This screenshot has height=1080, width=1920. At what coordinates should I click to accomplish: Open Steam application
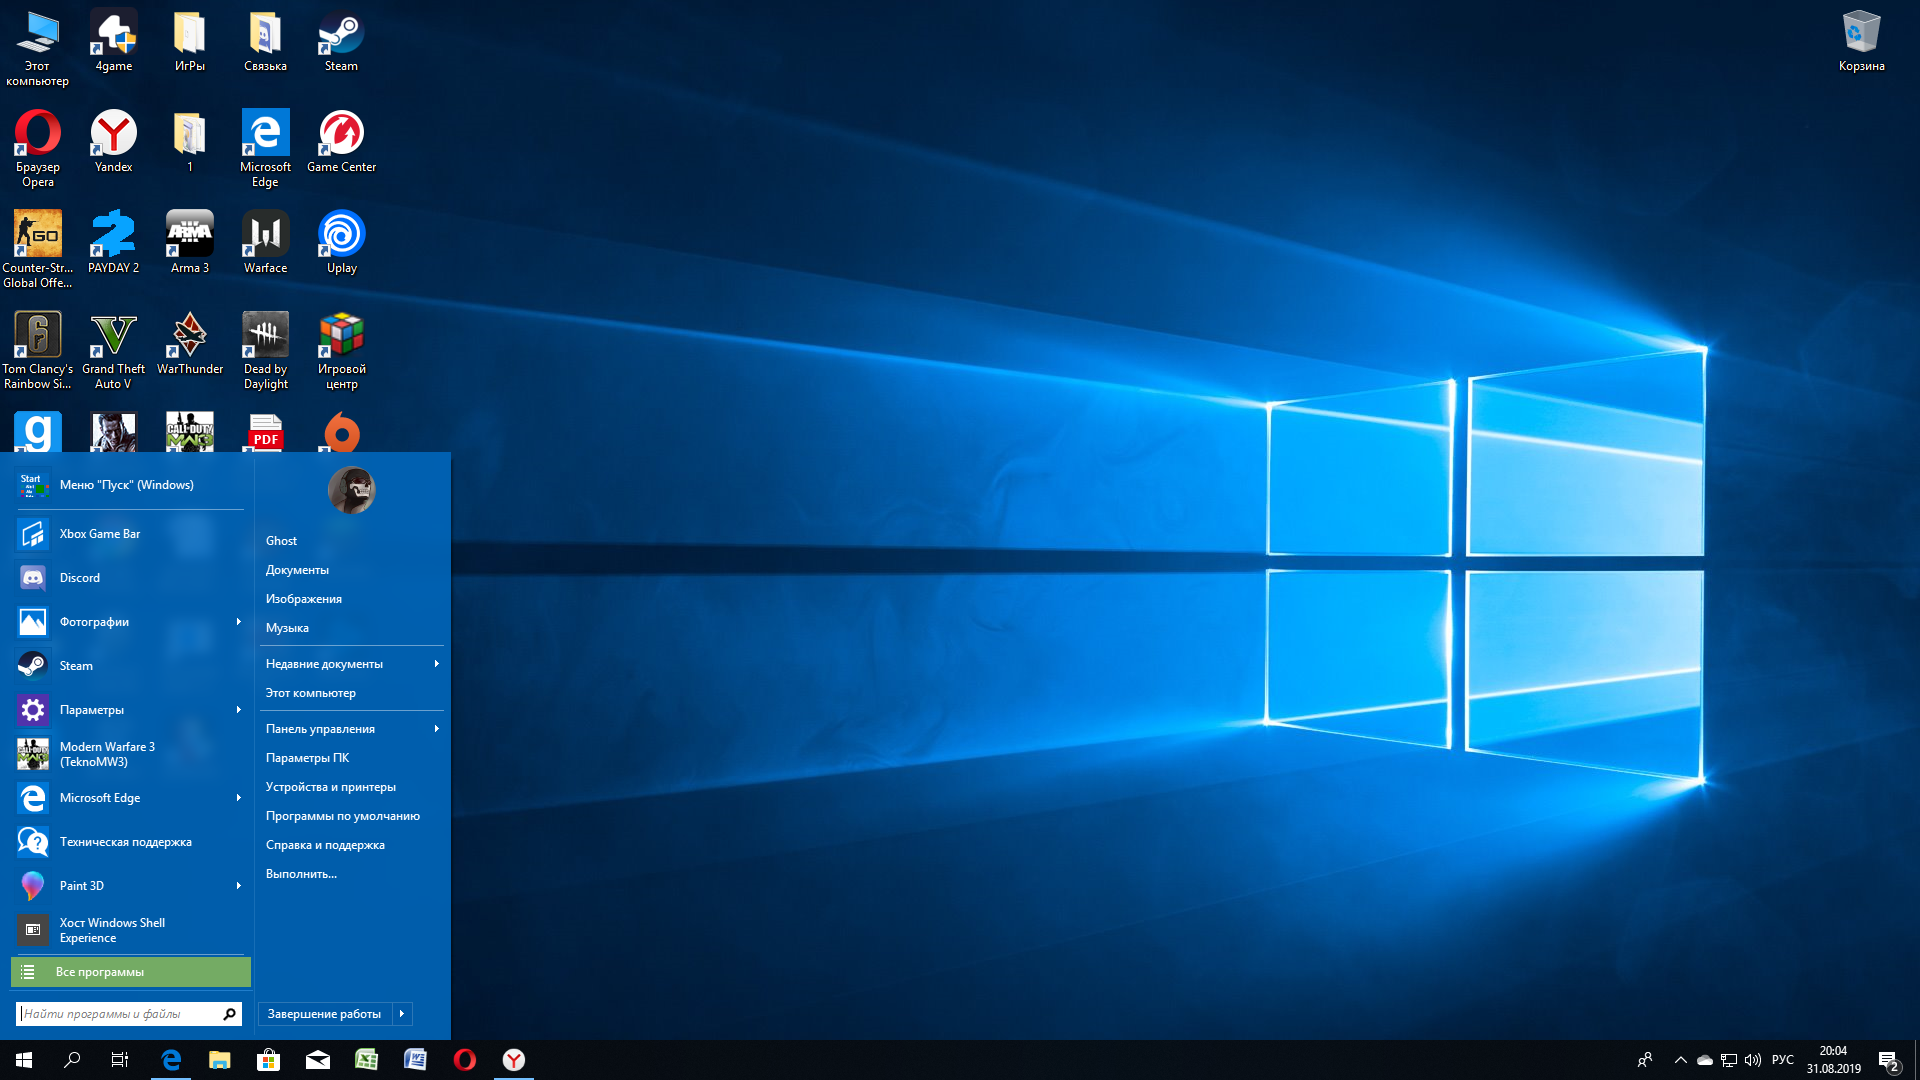[75, 665]
